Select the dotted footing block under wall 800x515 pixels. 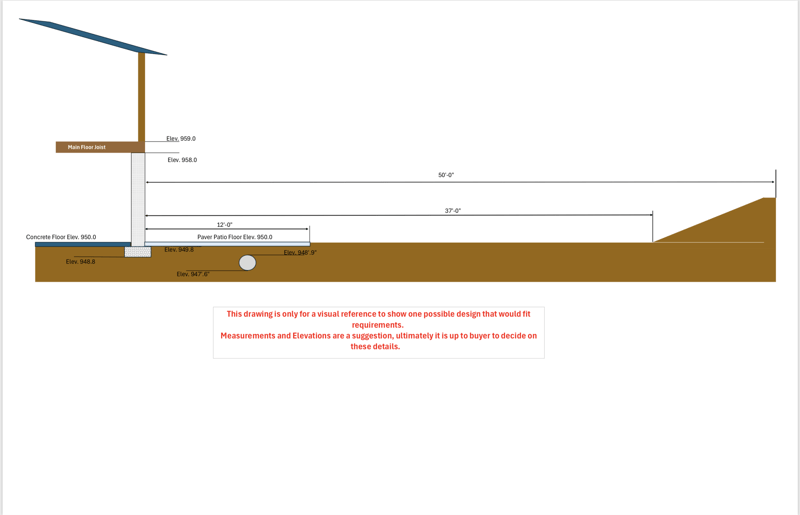tap(138, 252)
